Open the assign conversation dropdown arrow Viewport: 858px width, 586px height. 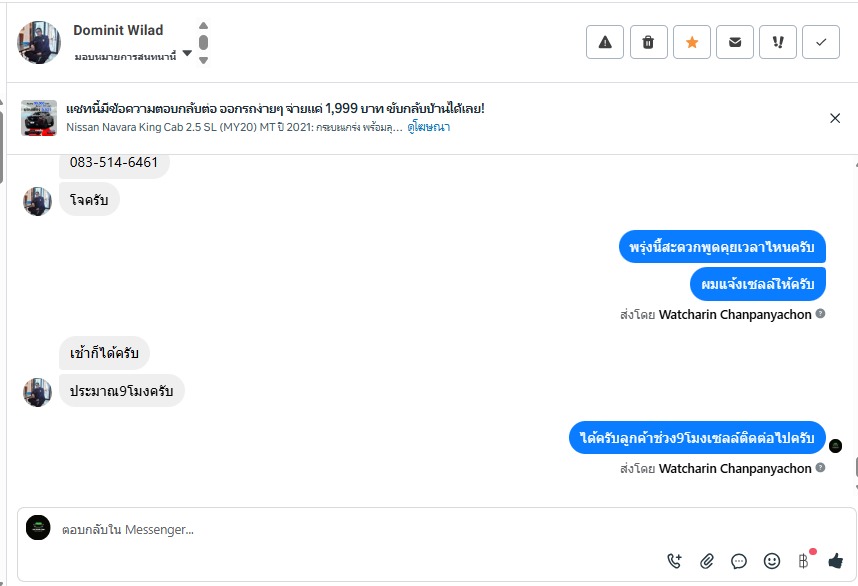click(x=187, y=54)
